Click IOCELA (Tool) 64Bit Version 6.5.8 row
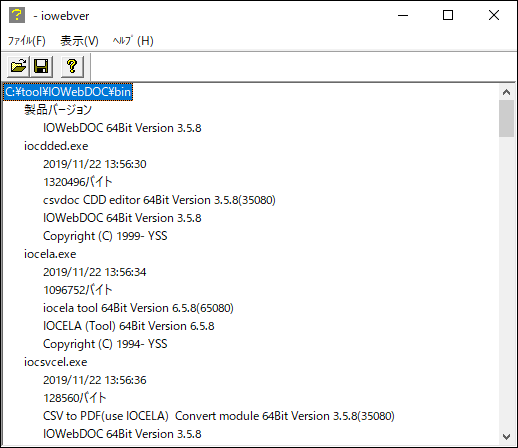Viewport: 518px width, 448px height. tap(129, 326)
